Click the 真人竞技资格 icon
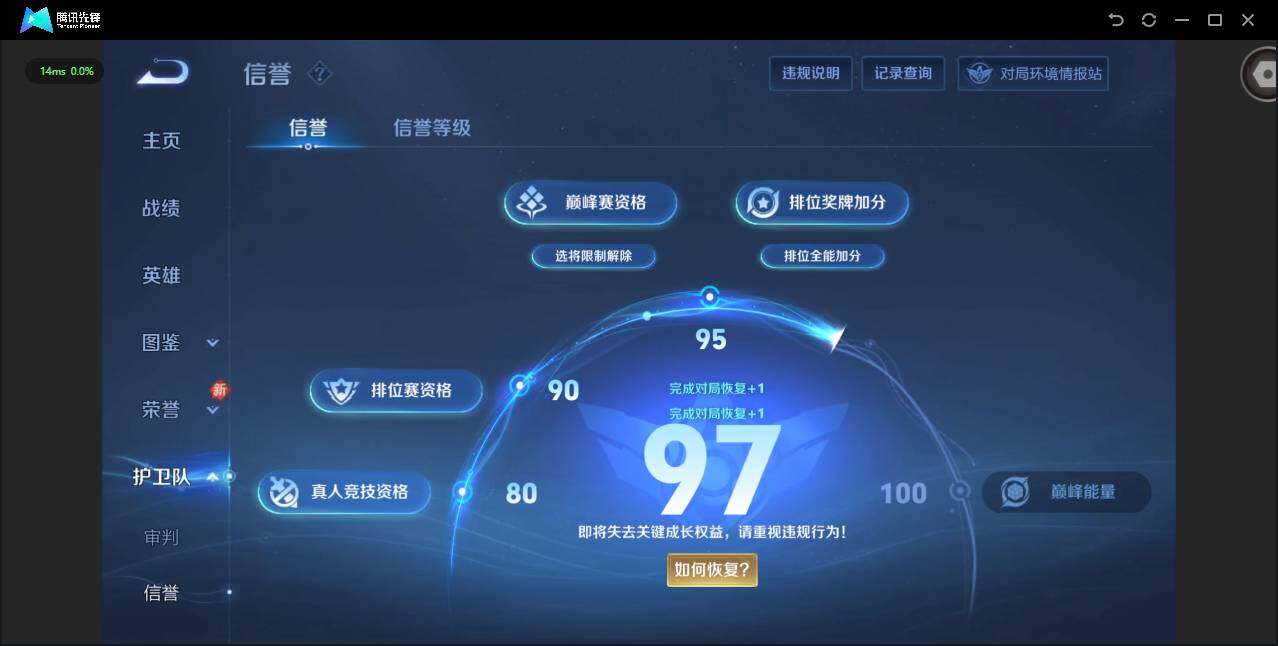 click(x=284, y=492)
